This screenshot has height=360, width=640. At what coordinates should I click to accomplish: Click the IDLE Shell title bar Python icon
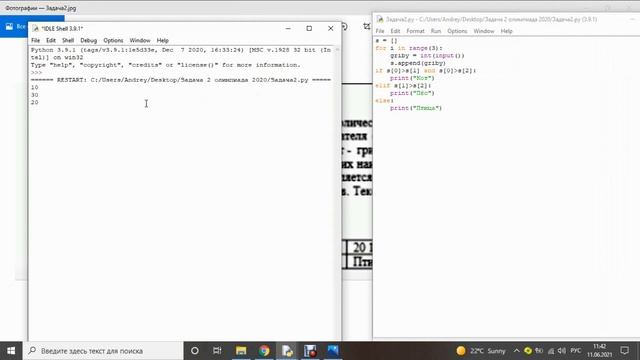pyautogui.click(x=36, y=28)
